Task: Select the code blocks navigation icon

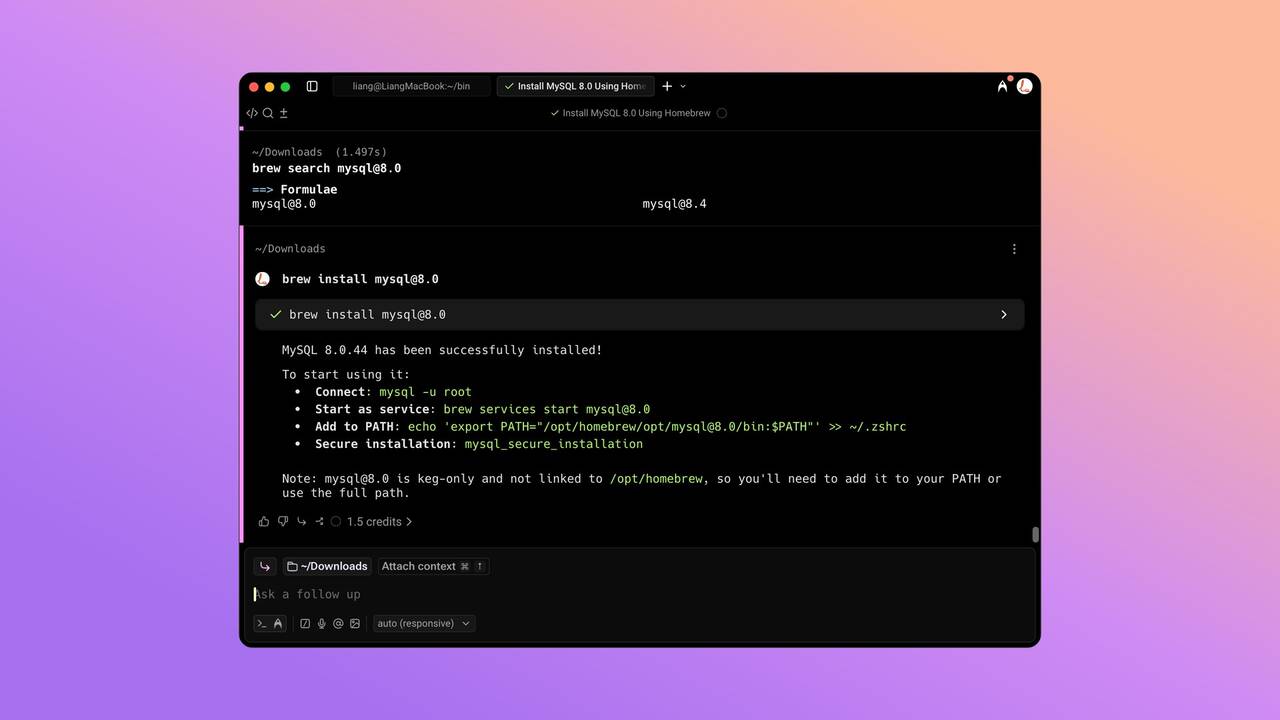Action: (x=252, y=113)
